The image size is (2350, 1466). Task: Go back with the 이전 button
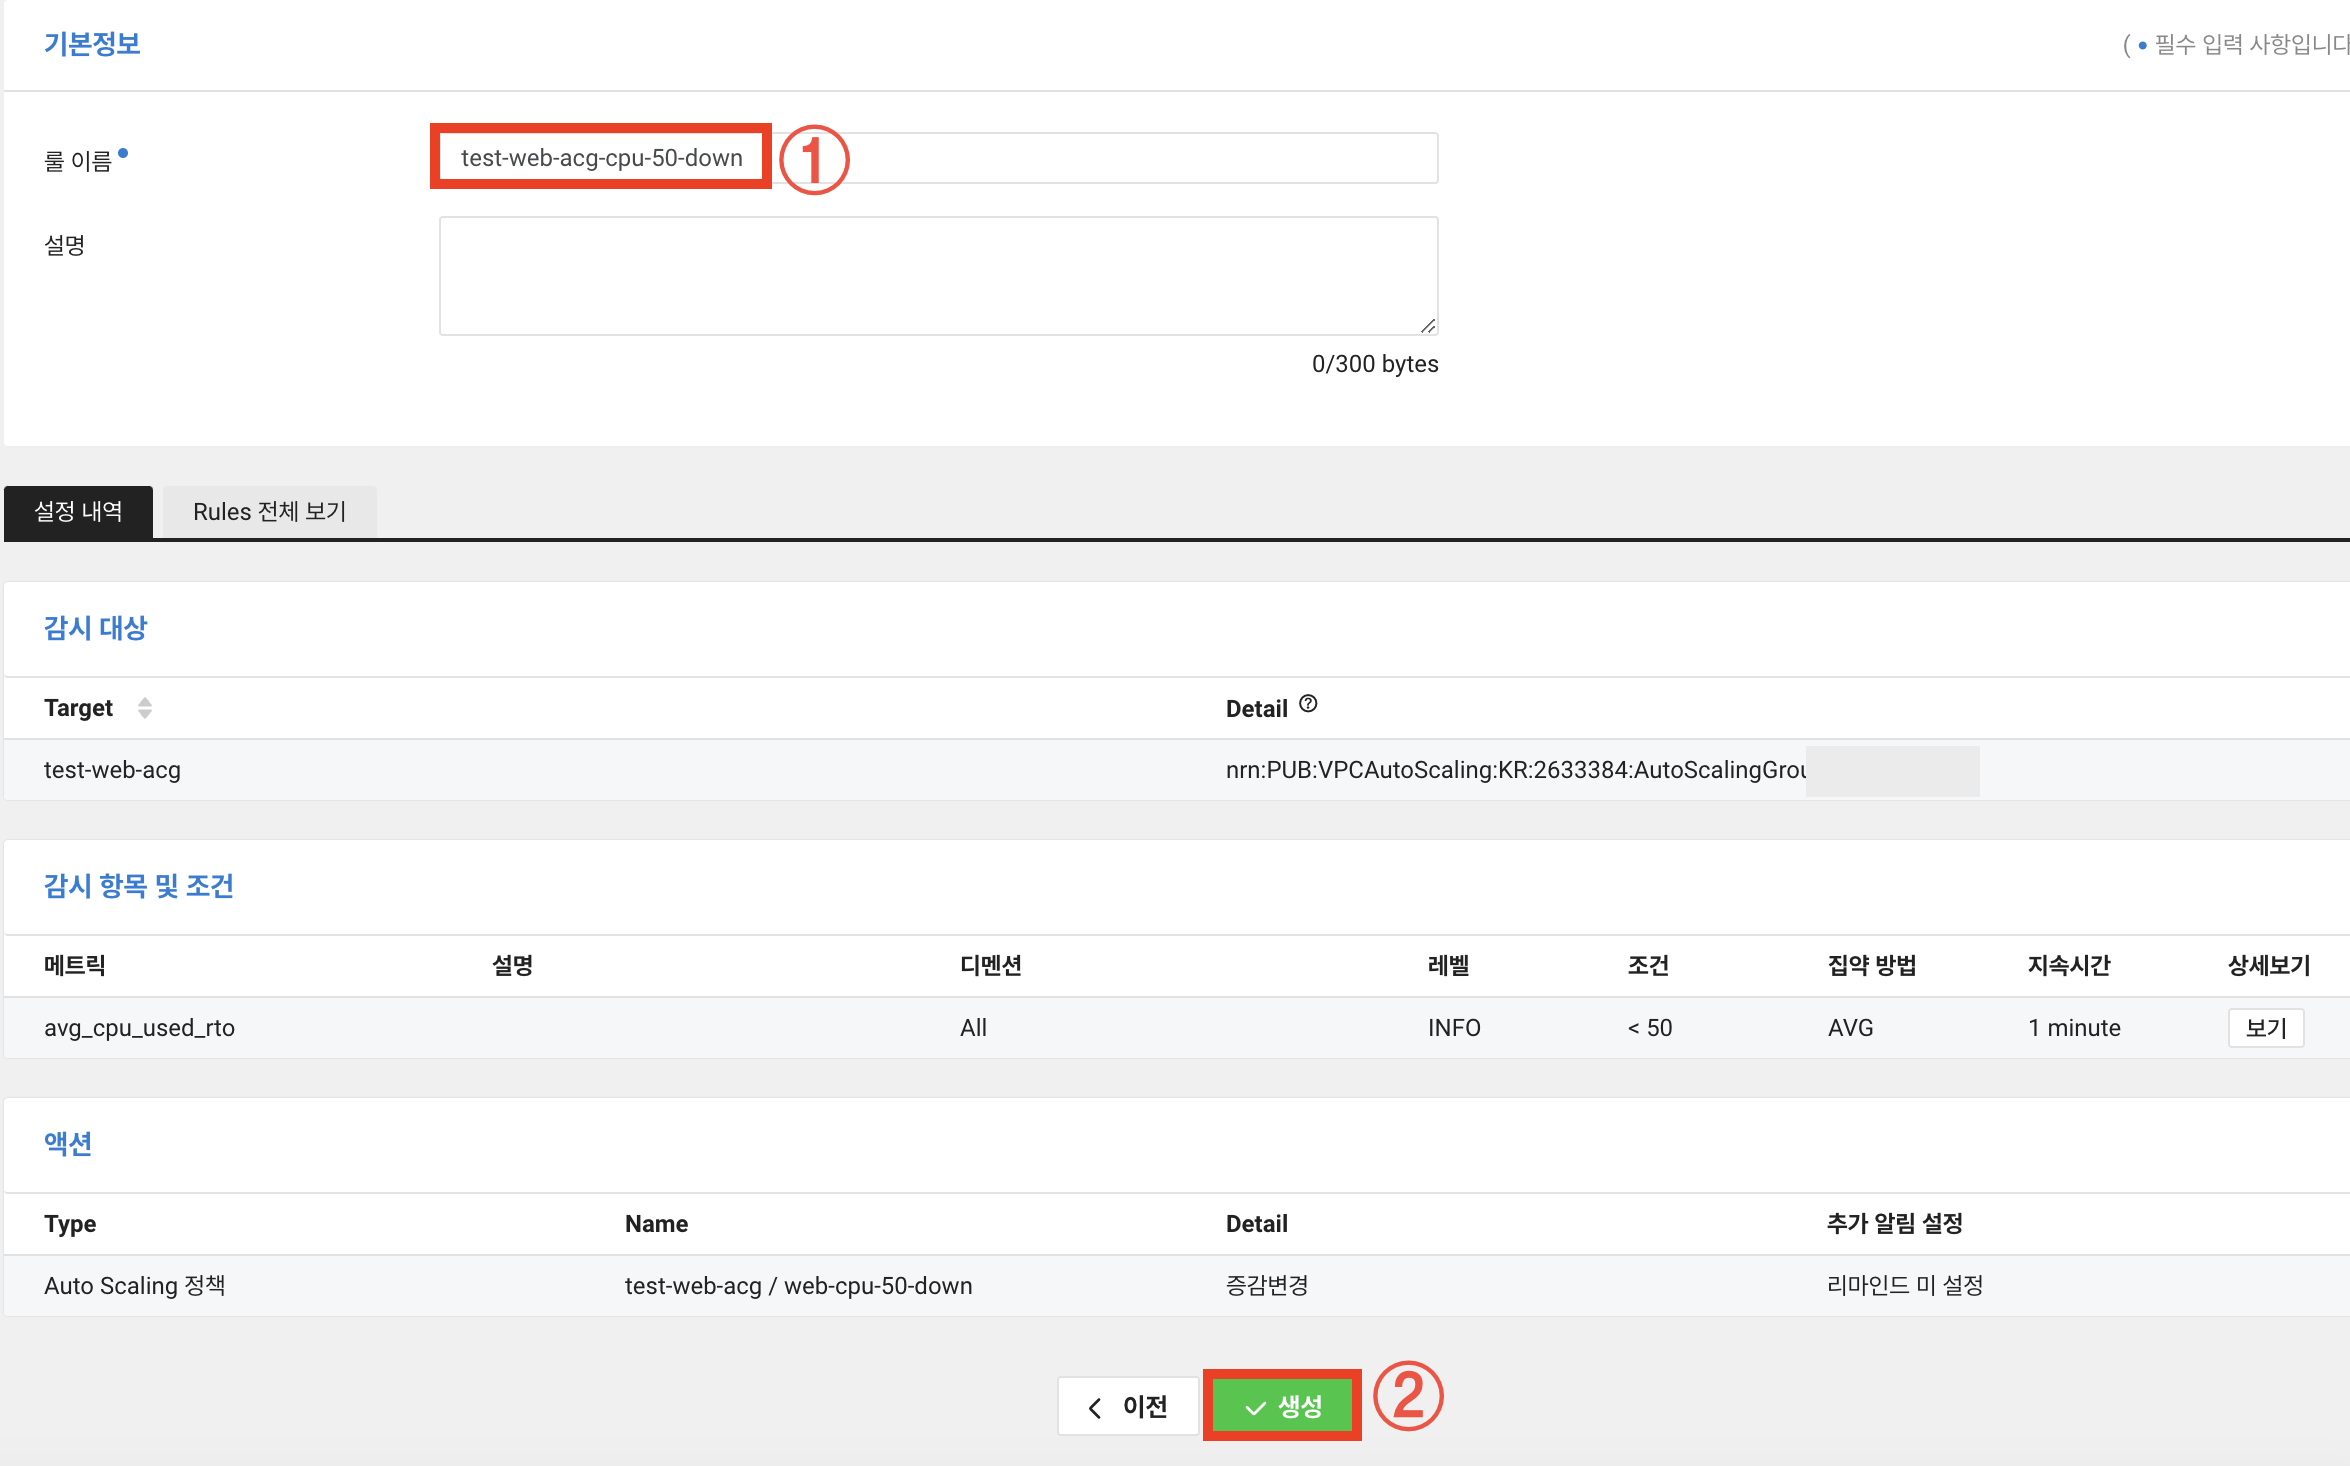tap(1128, 1406)
